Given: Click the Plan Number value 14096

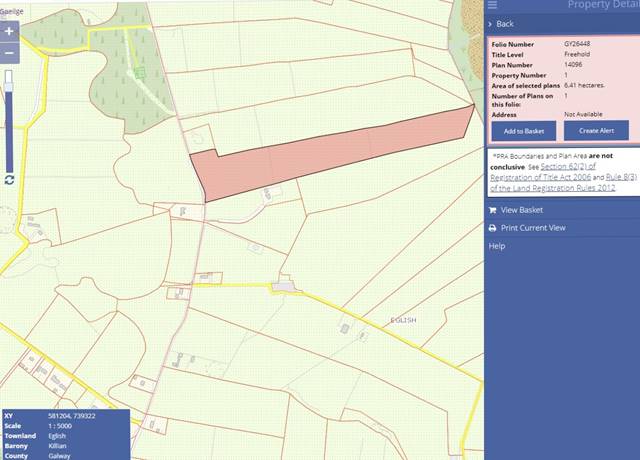Looking at the screenshot, I should tap(573, 64).
